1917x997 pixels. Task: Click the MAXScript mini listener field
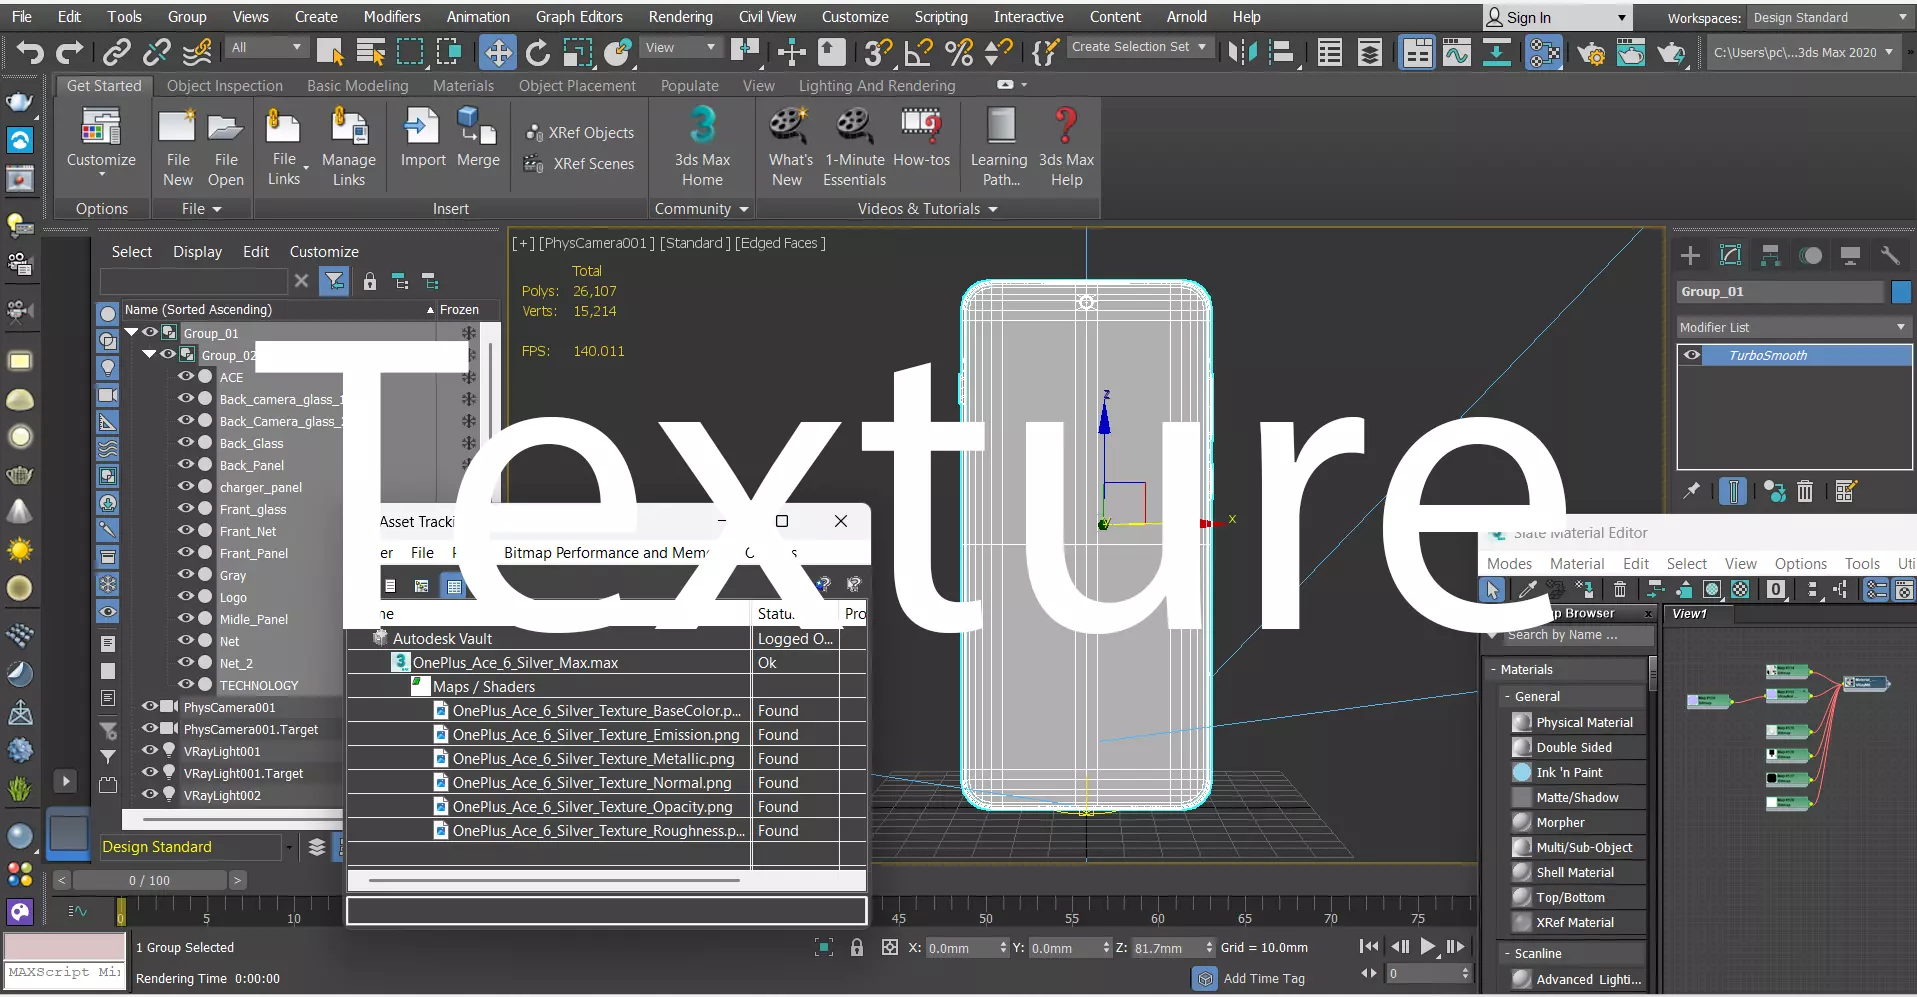pyautogui.click(x=65, y=971)
